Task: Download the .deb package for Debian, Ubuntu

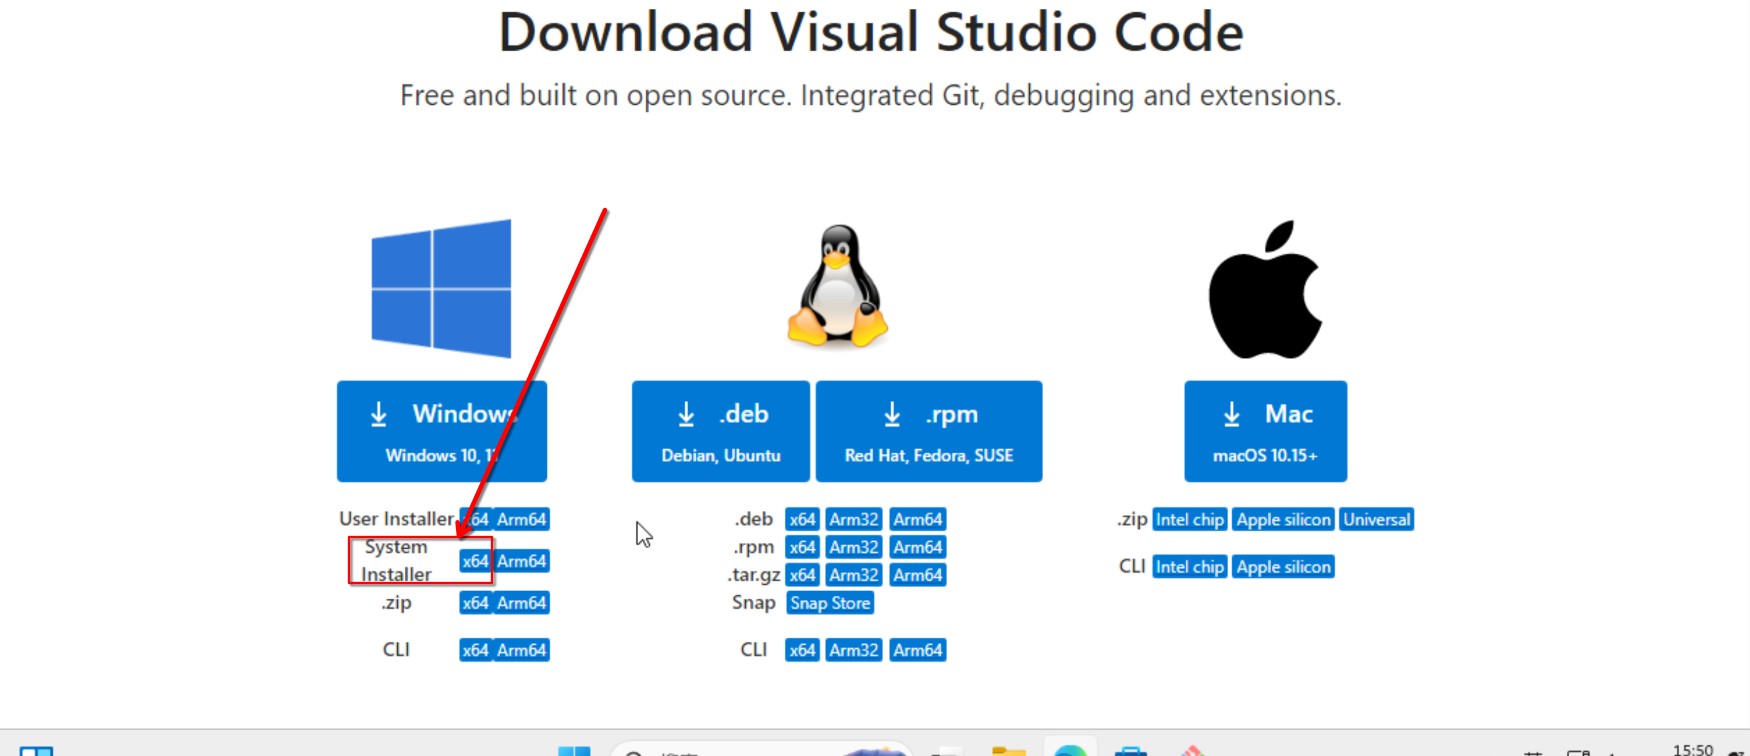Action: click(721, 431)
